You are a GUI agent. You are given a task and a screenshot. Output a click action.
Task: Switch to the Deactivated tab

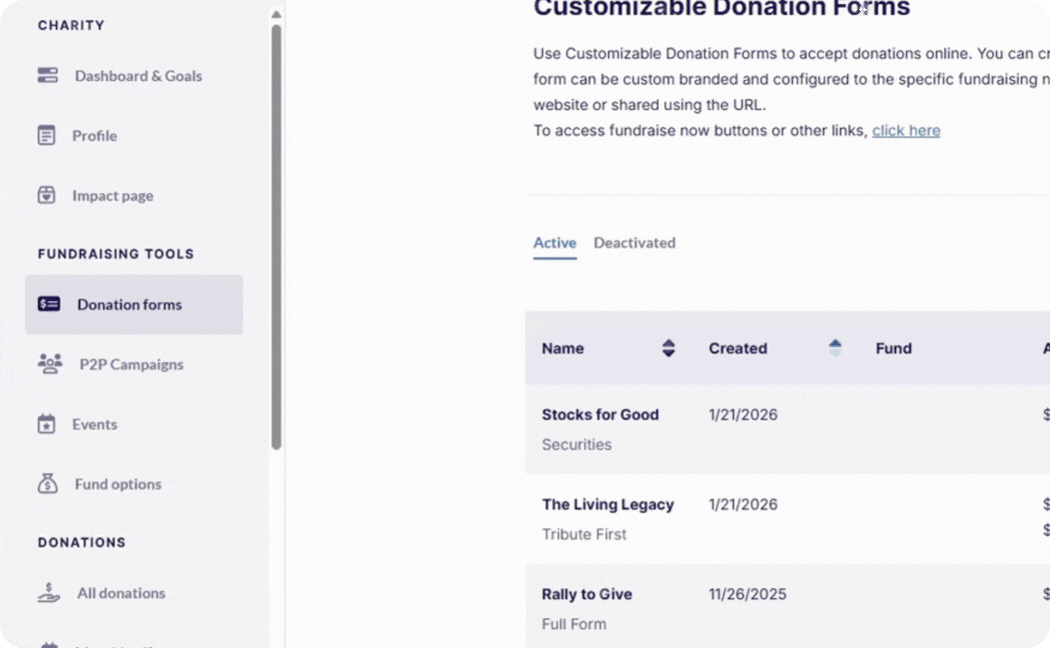click(x=634, y=243)
